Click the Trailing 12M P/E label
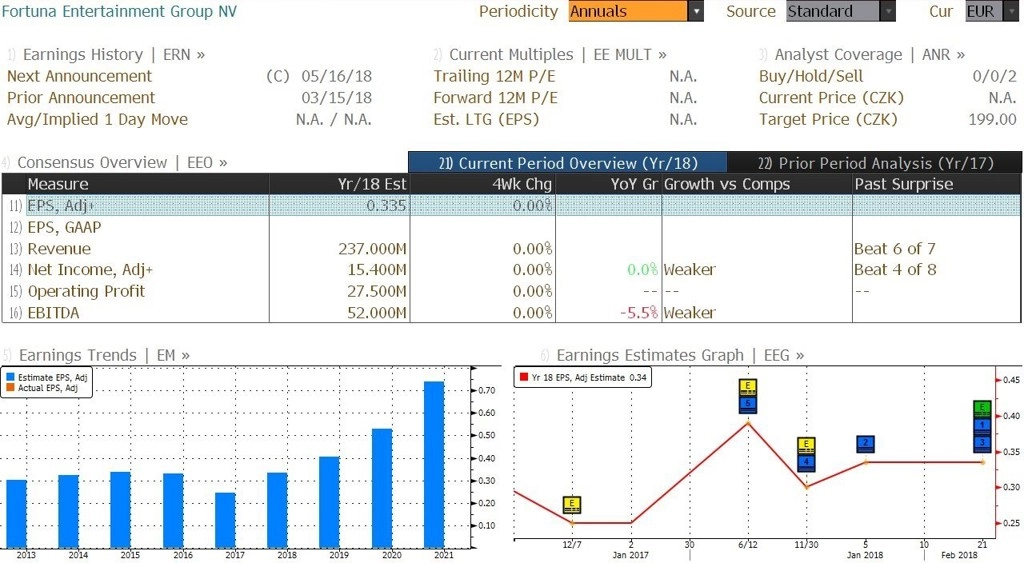The image size is (1024, 563). [x=494, y=76]
